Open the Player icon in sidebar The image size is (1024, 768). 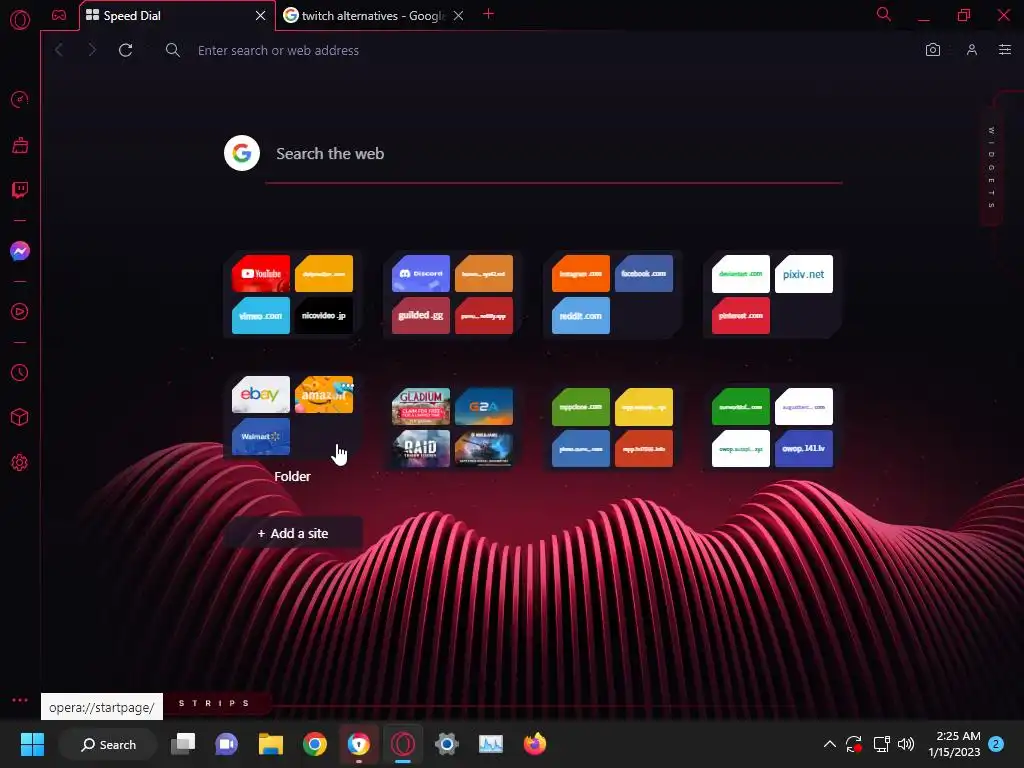click(20, 312)
